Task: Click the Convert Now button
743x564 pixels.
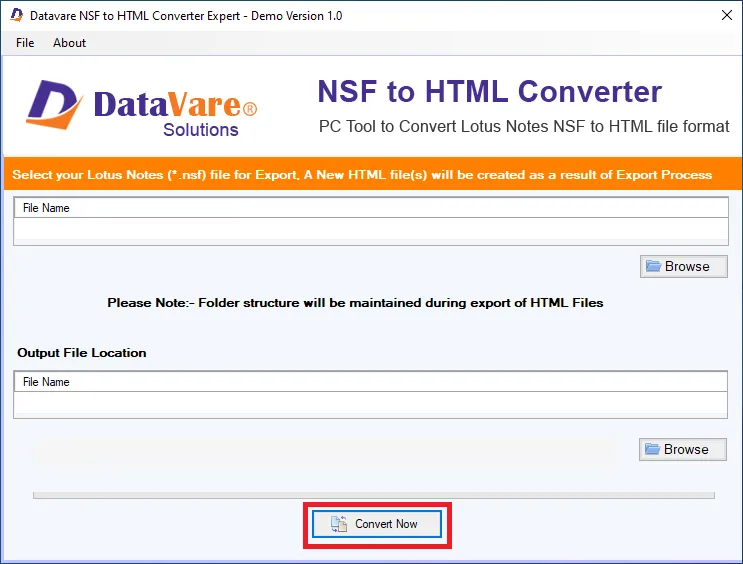Action: [x=377, y=524]
